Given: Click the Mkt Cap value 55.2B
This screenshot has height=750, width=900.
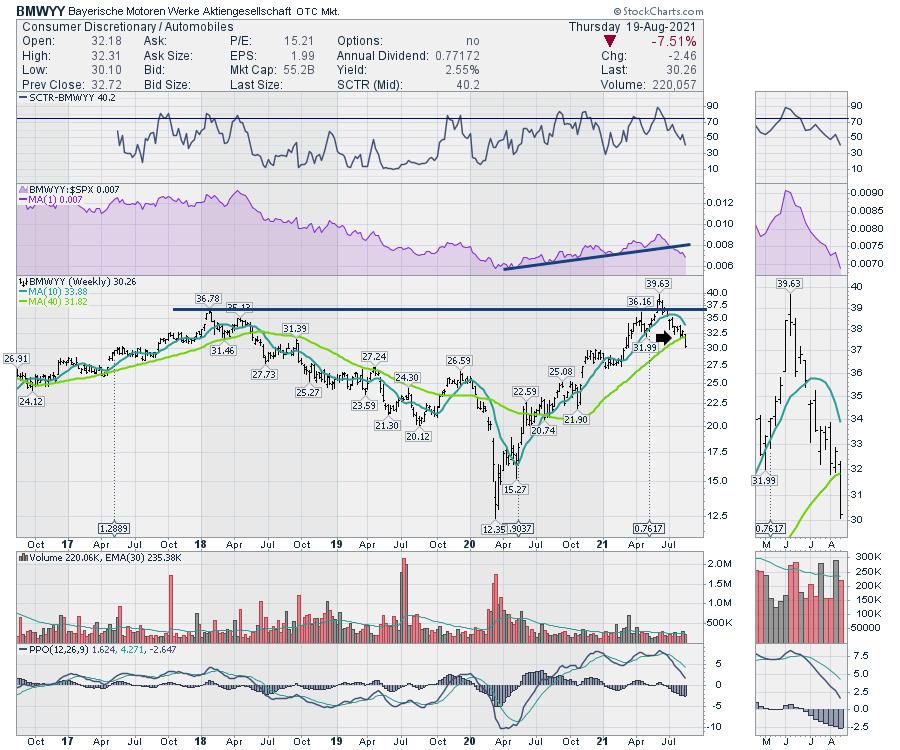Looking at the screenshot, I should click(x=299, y=70).
